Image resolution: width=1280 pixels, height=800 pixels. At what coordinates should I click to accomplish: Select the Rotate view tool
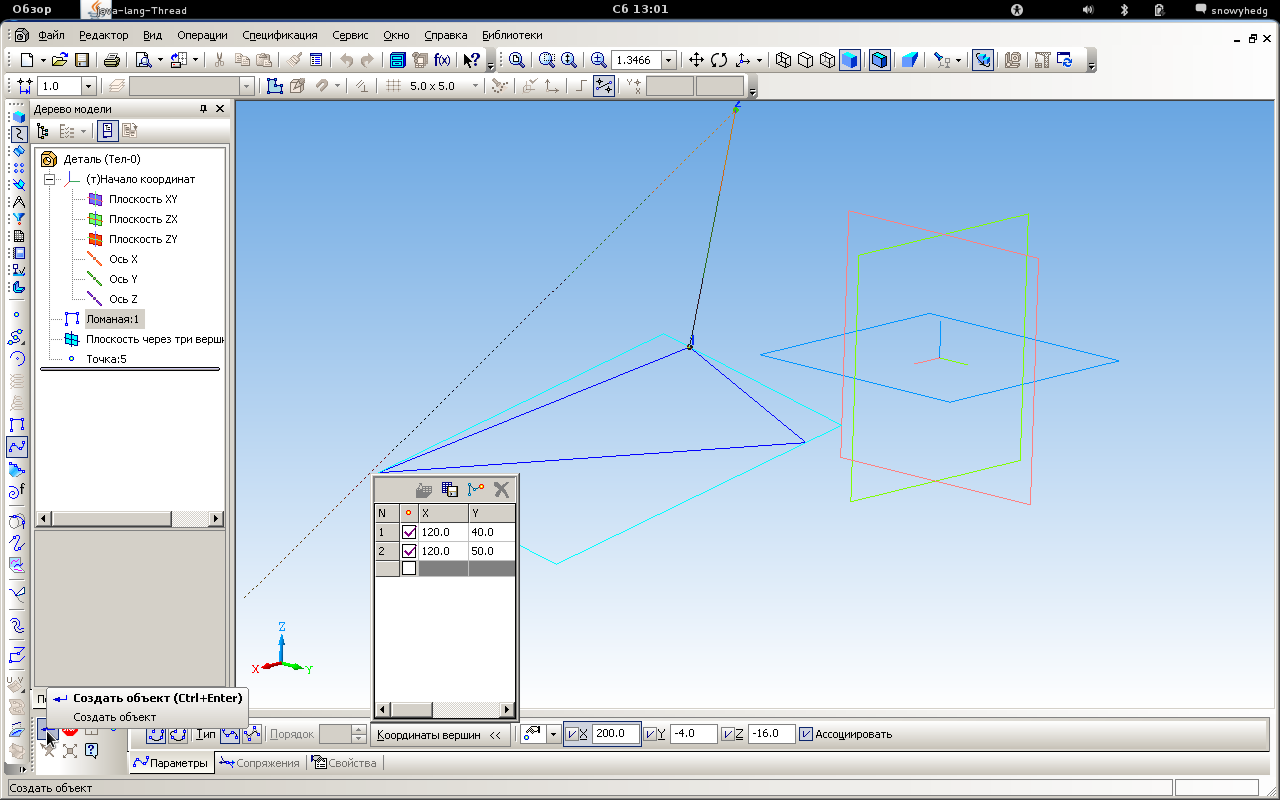(x=719, y=60)
